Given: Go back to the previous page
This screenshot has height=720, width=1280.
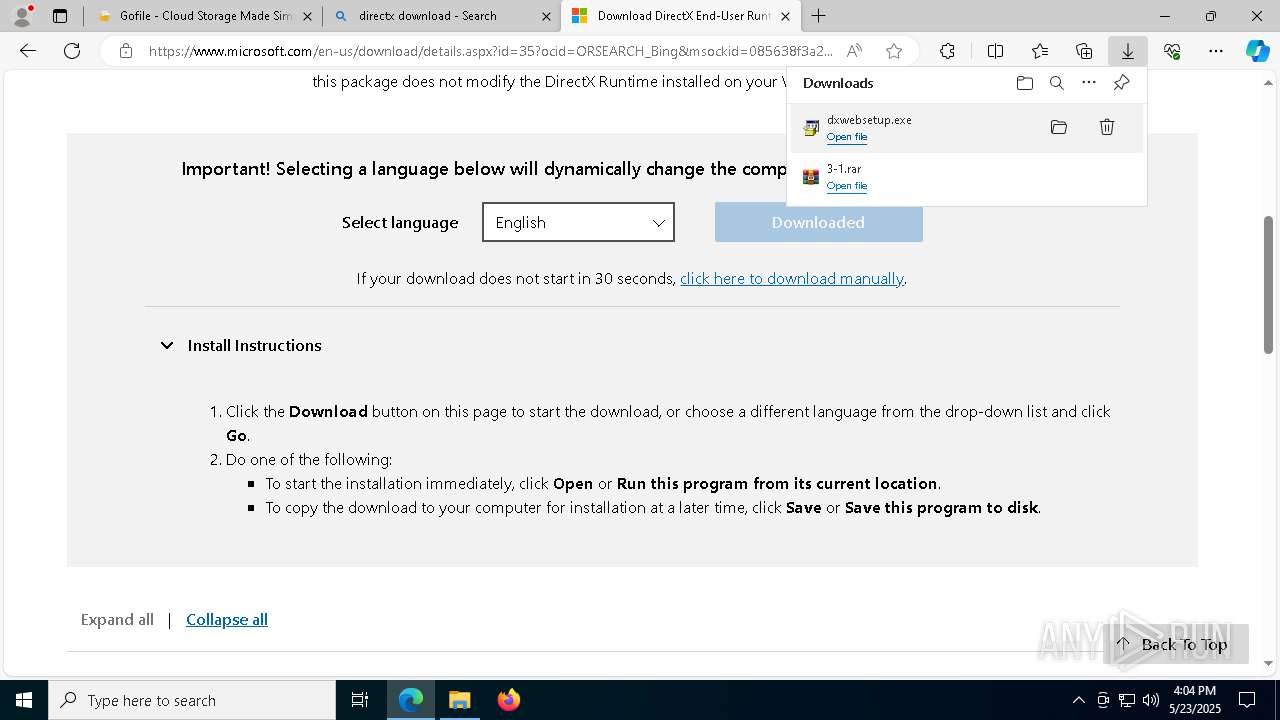Looking at the screenshot, I should pyautogui.click(x=28, y=51).
